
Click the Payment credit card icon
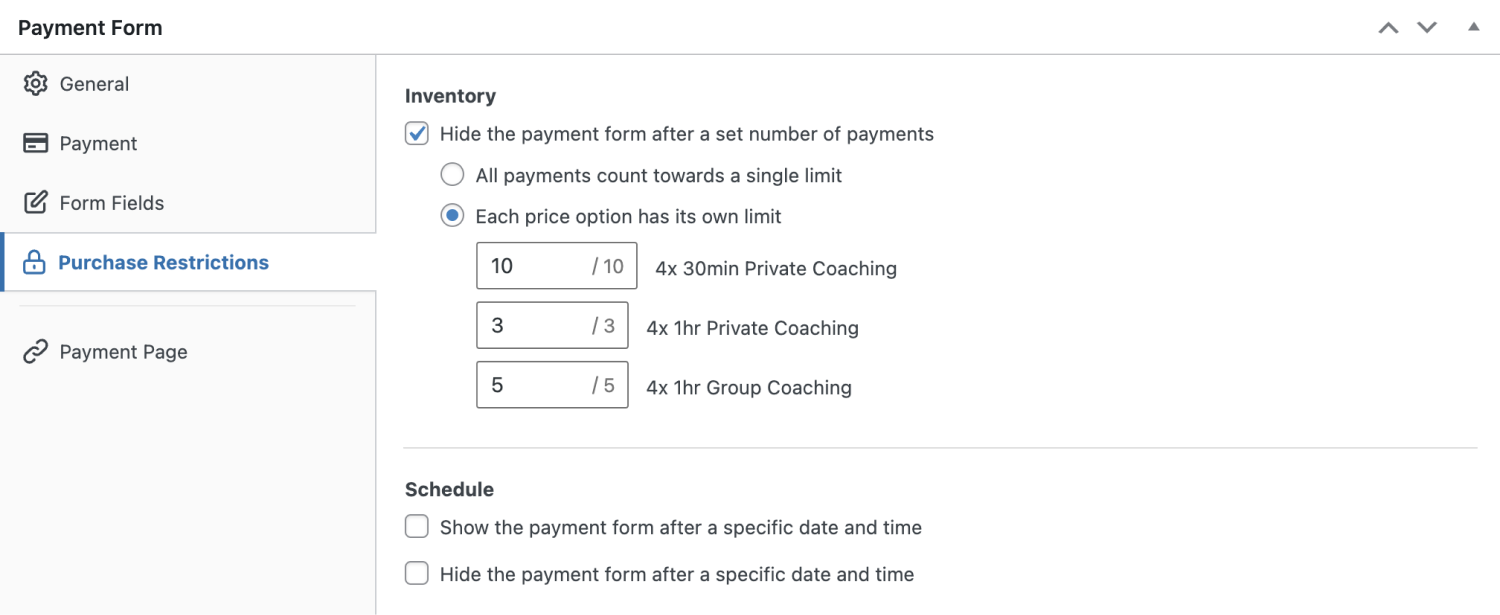35,143
